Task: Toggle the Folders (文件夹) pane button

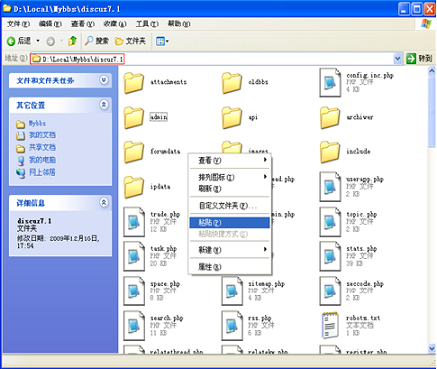Action: point(130,41)
